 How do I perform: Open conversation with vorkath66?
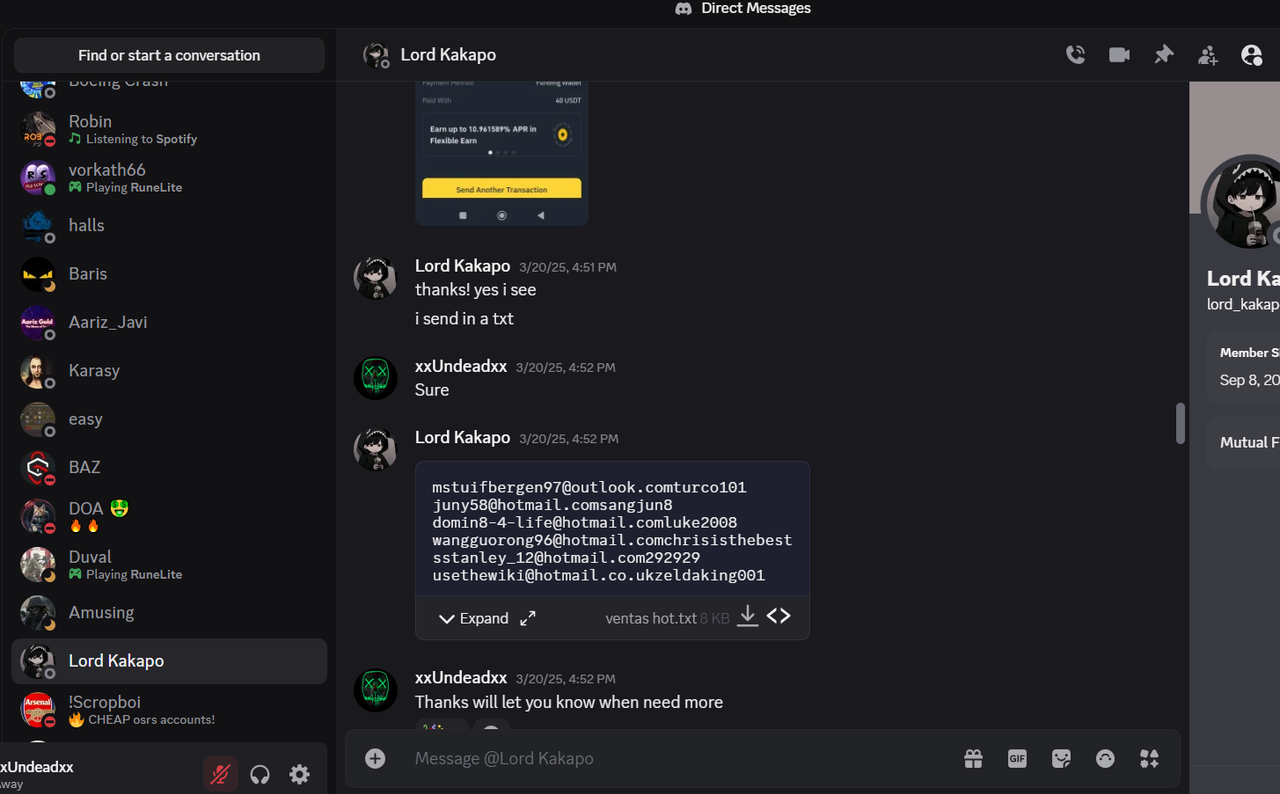(169, 177)
